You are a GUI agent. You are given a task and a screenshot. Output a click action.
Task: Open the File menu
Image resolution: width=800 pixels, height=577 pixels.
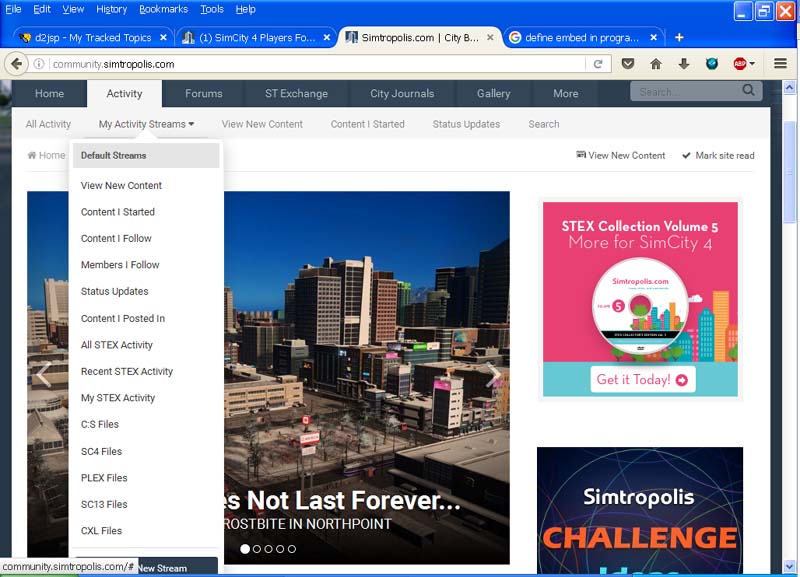pos(13,9)
